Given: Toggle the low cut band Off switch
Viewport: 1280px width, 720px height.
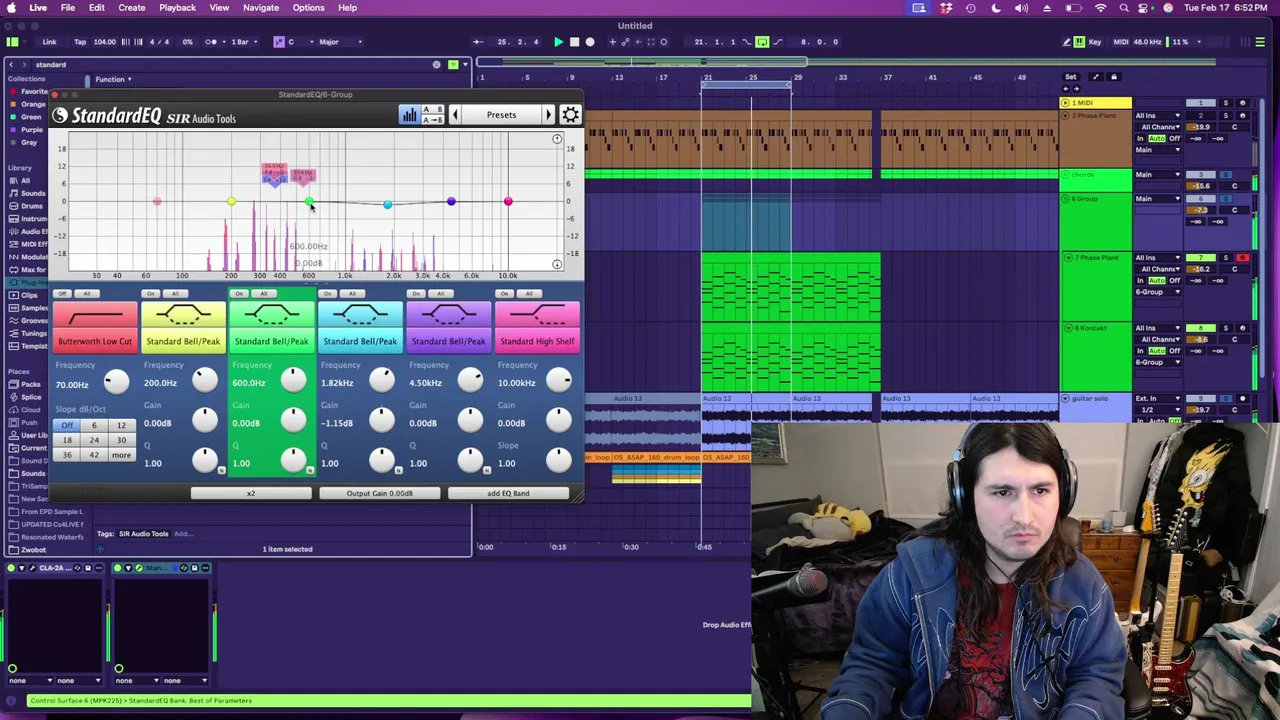Looking at the screenshot, I should (x=62, y=294).
